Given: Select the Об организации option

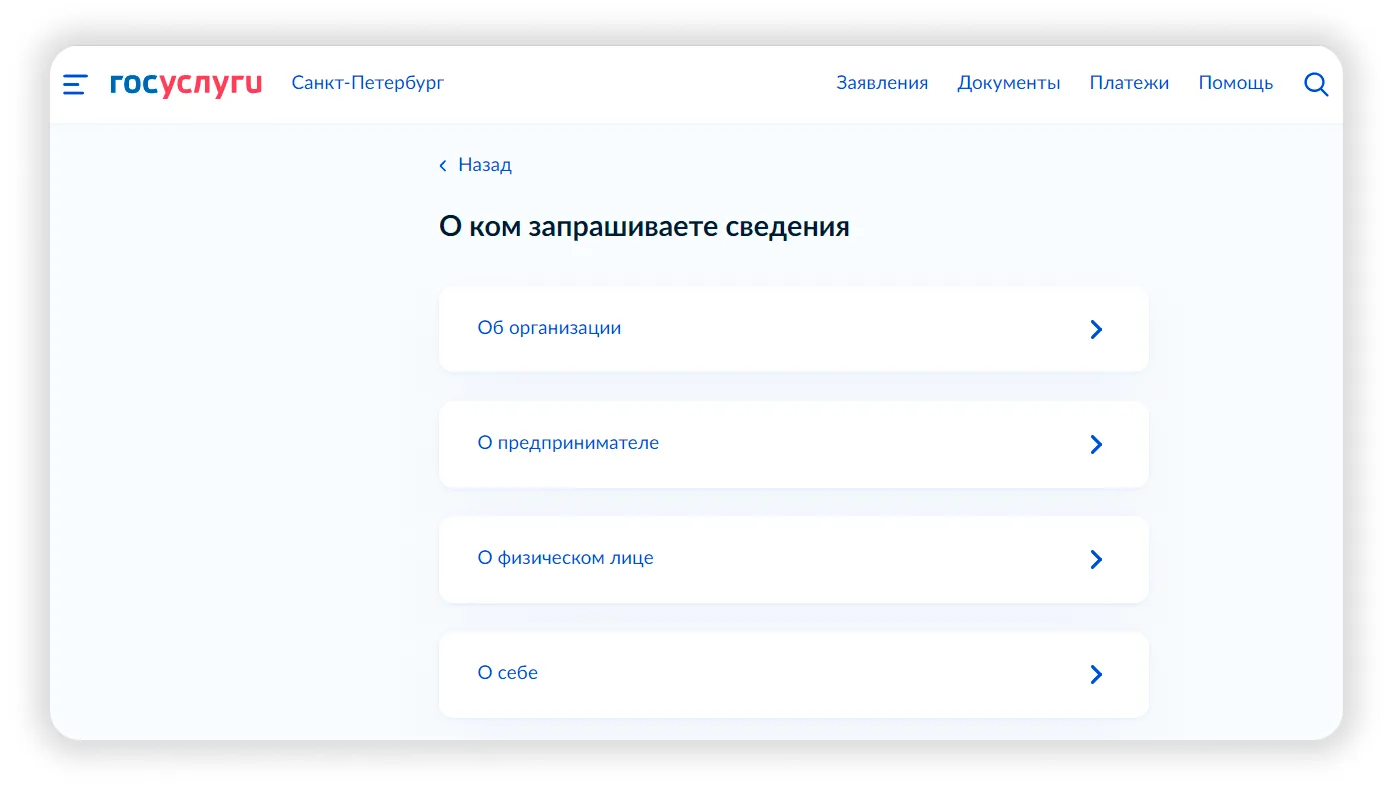Looking at the screenshot, I should (793, 329).
